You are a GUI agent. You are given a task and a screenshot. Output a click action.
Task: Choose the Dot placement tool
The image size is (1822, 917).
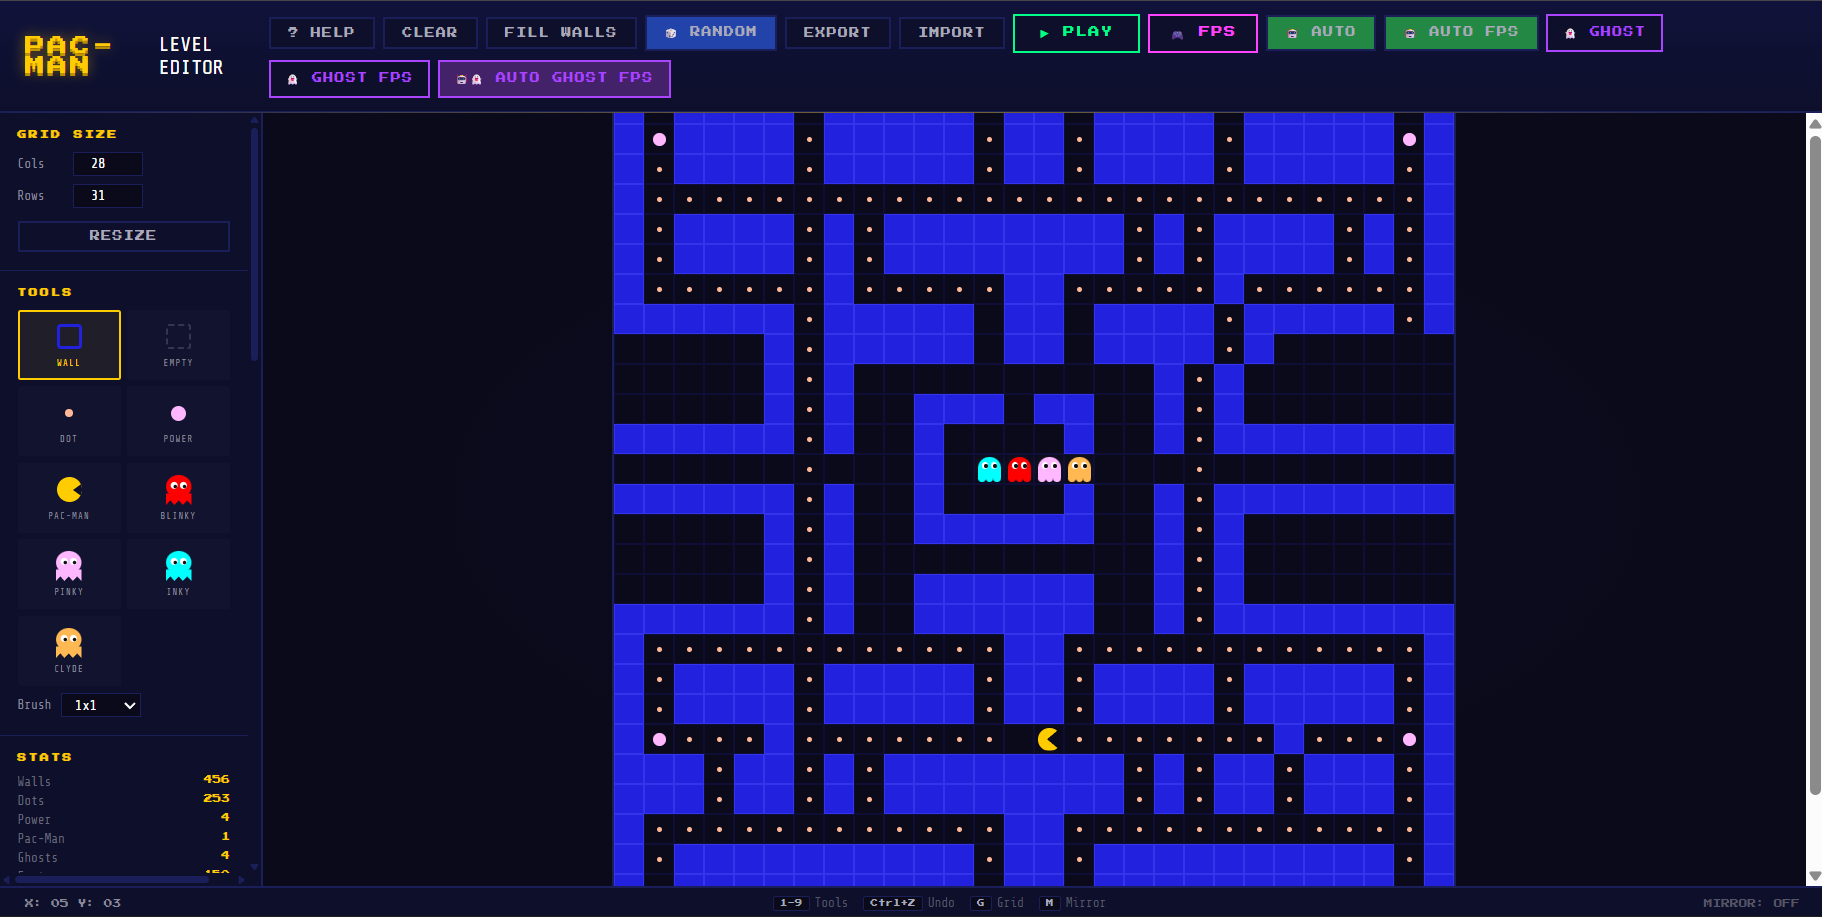click(x=69, y=421)
